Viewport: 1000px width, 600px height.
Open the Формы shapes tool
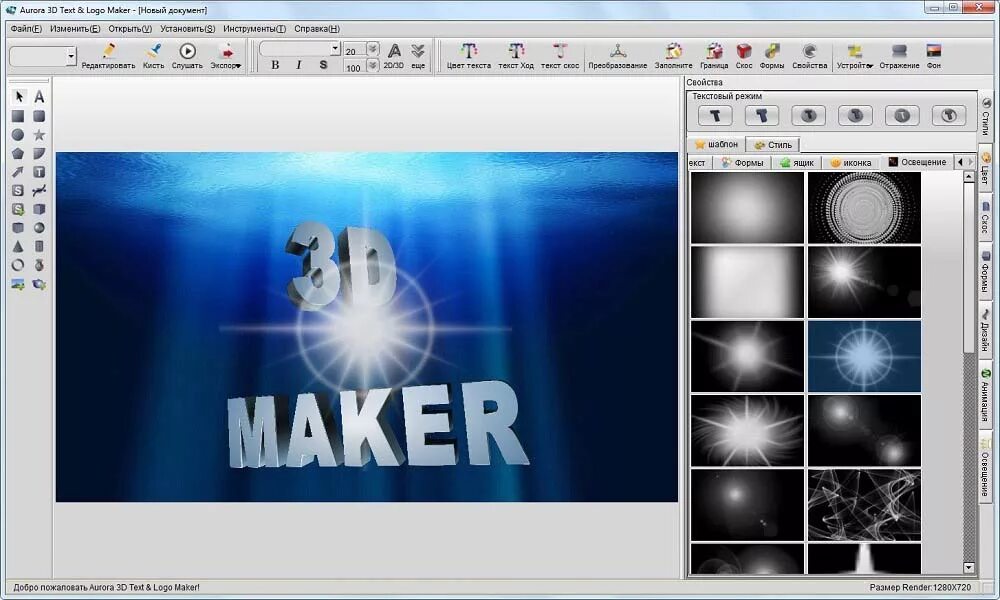772,55
